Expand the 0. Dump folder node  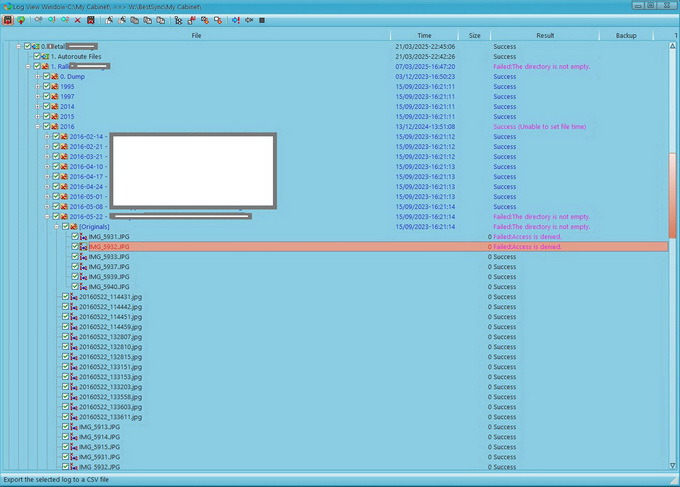tap(38, 76)
